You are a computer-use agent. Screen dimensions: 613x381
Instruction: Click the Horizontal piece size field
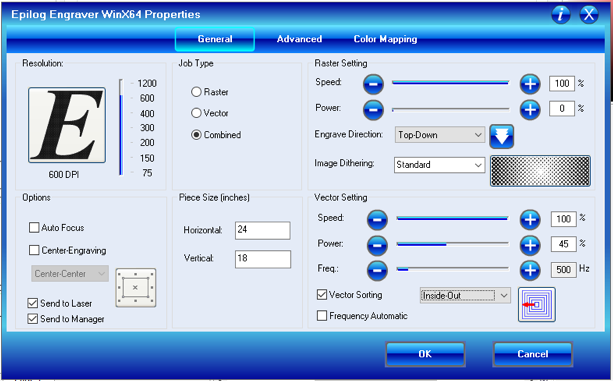tap(263, 230)
